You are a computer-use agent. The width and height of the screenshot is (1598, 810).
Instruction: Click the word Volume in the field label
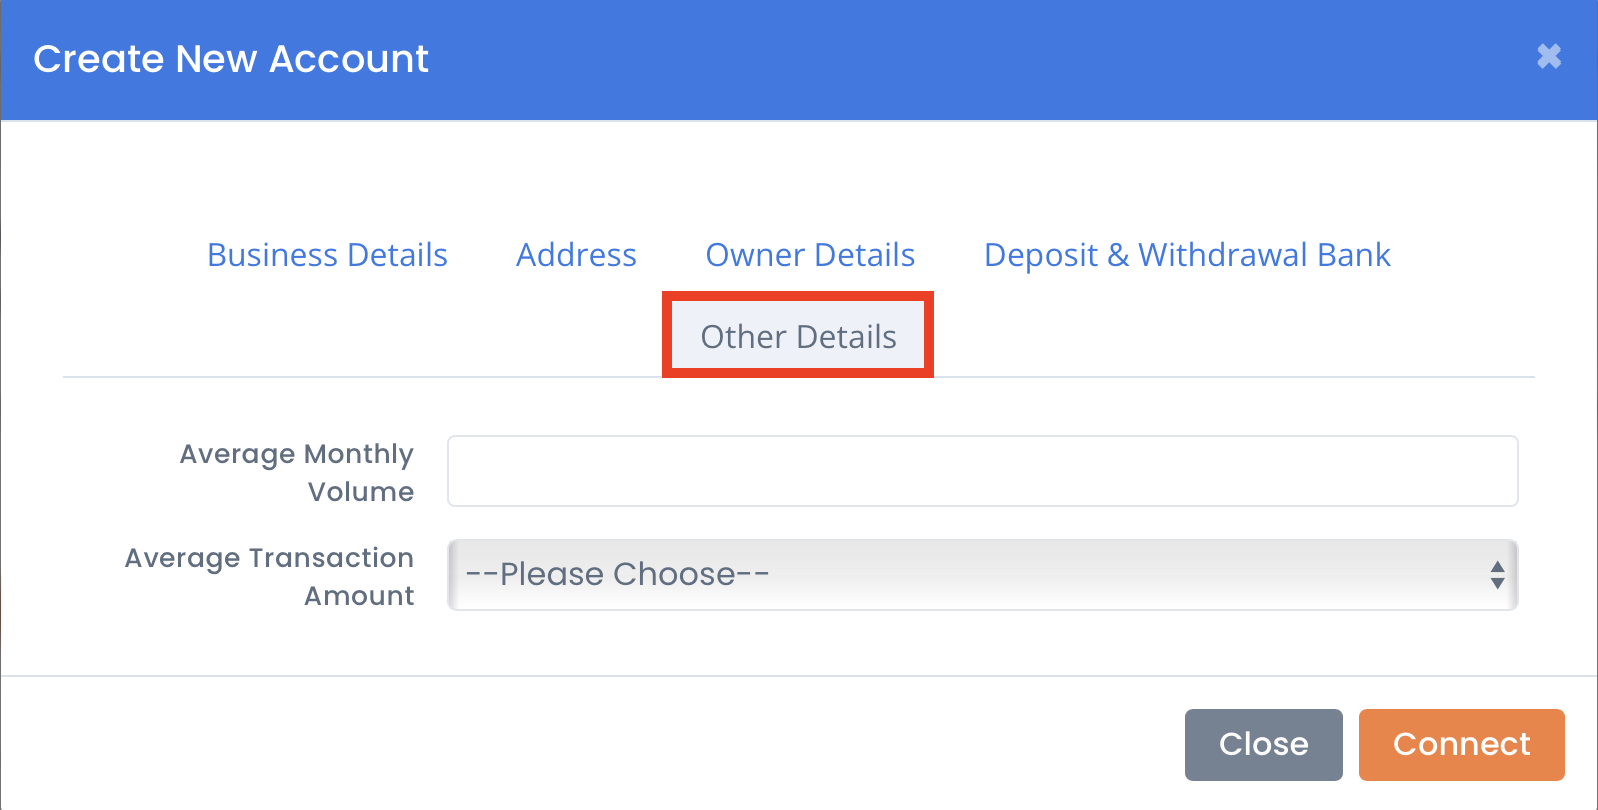click(360, 492)
